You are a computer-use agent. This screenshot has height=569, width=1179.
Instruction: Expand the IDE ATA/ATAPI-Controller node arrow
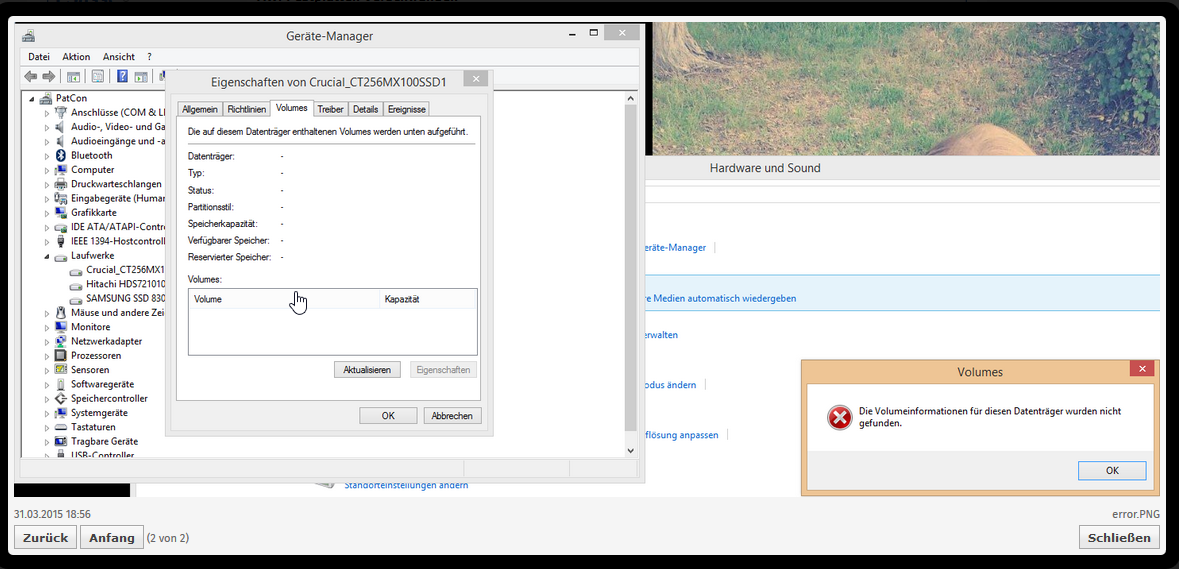click(47, 227)
